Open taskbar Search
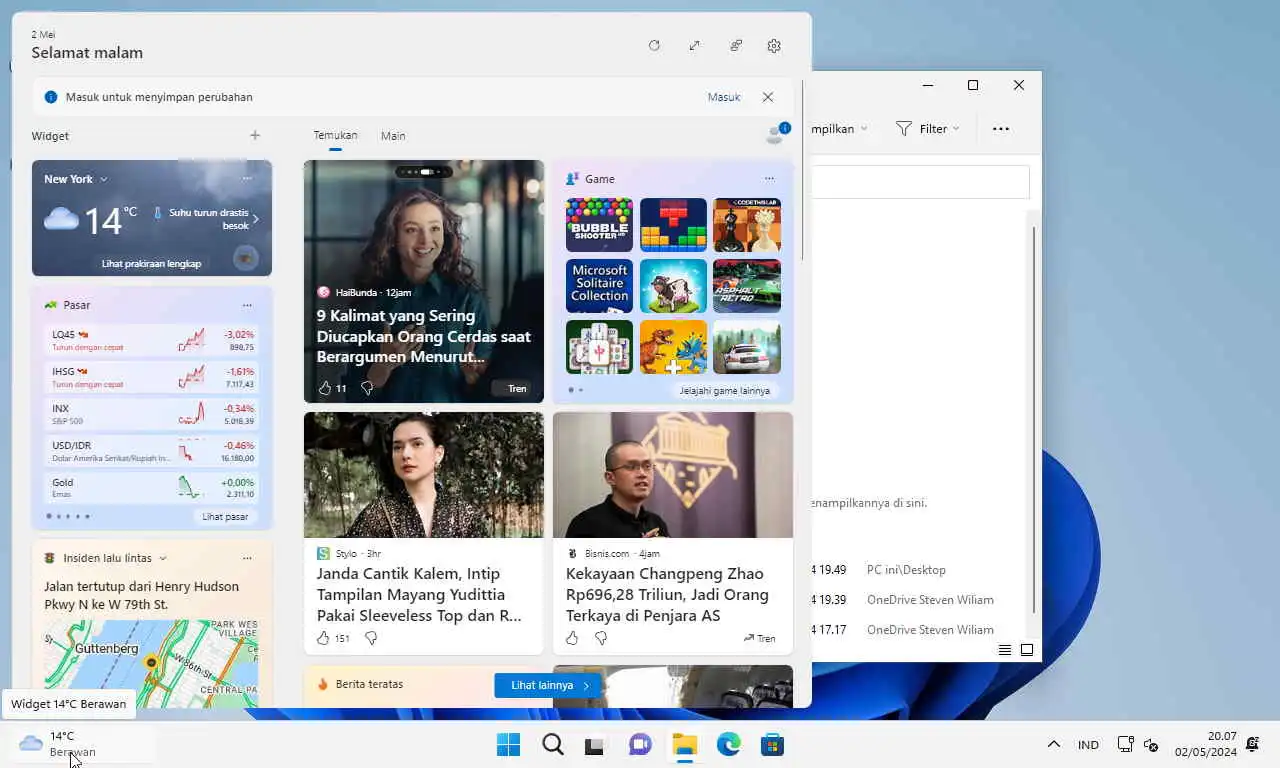 coord(553,744)
